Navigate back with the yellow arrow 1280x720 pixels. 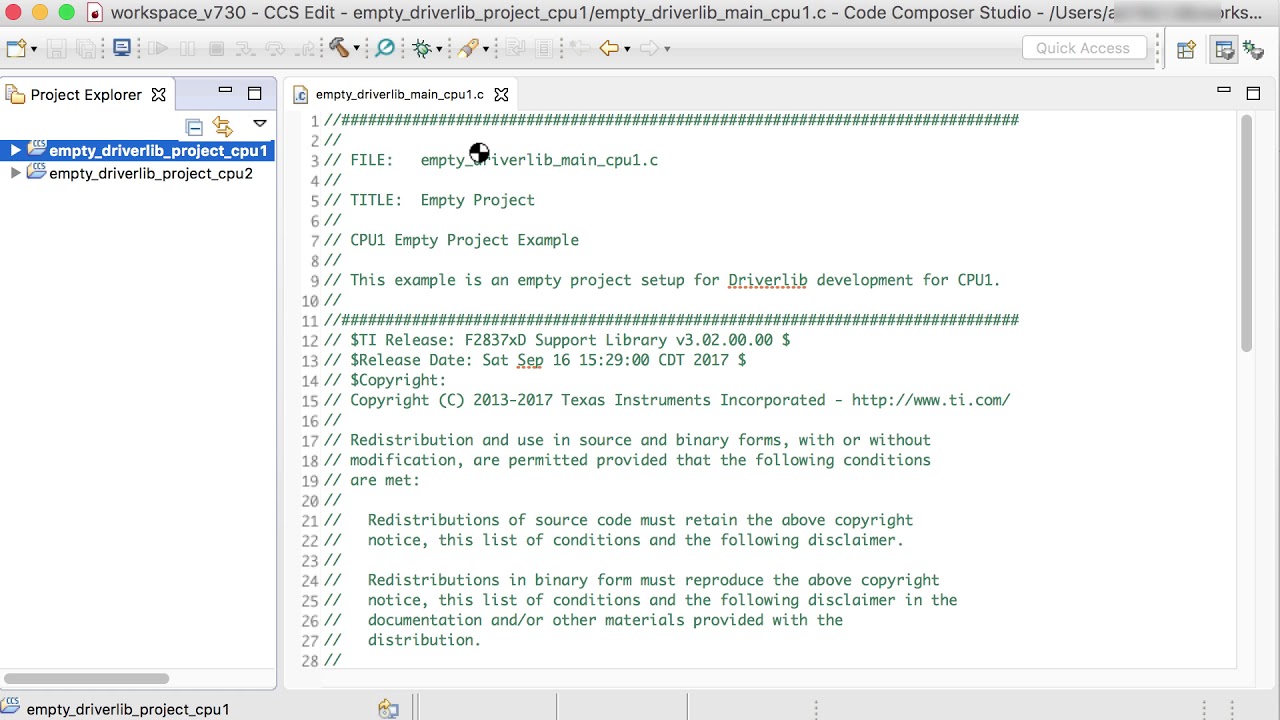[609, 48]
